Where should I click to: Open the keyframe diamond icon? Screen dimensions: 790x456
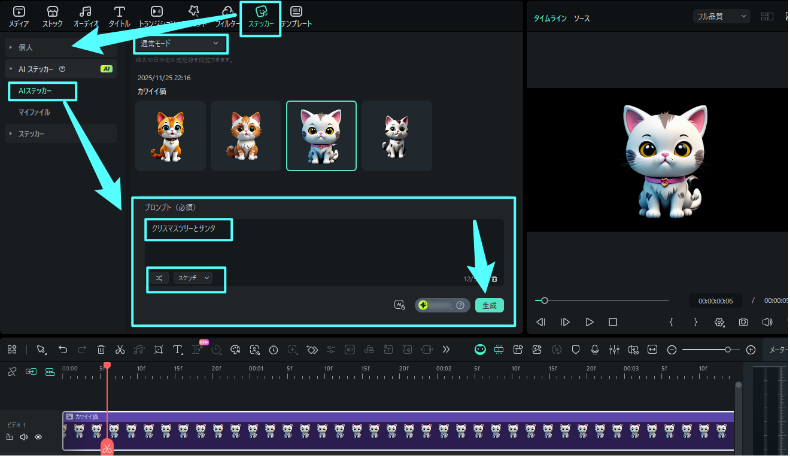coord(312,349)
